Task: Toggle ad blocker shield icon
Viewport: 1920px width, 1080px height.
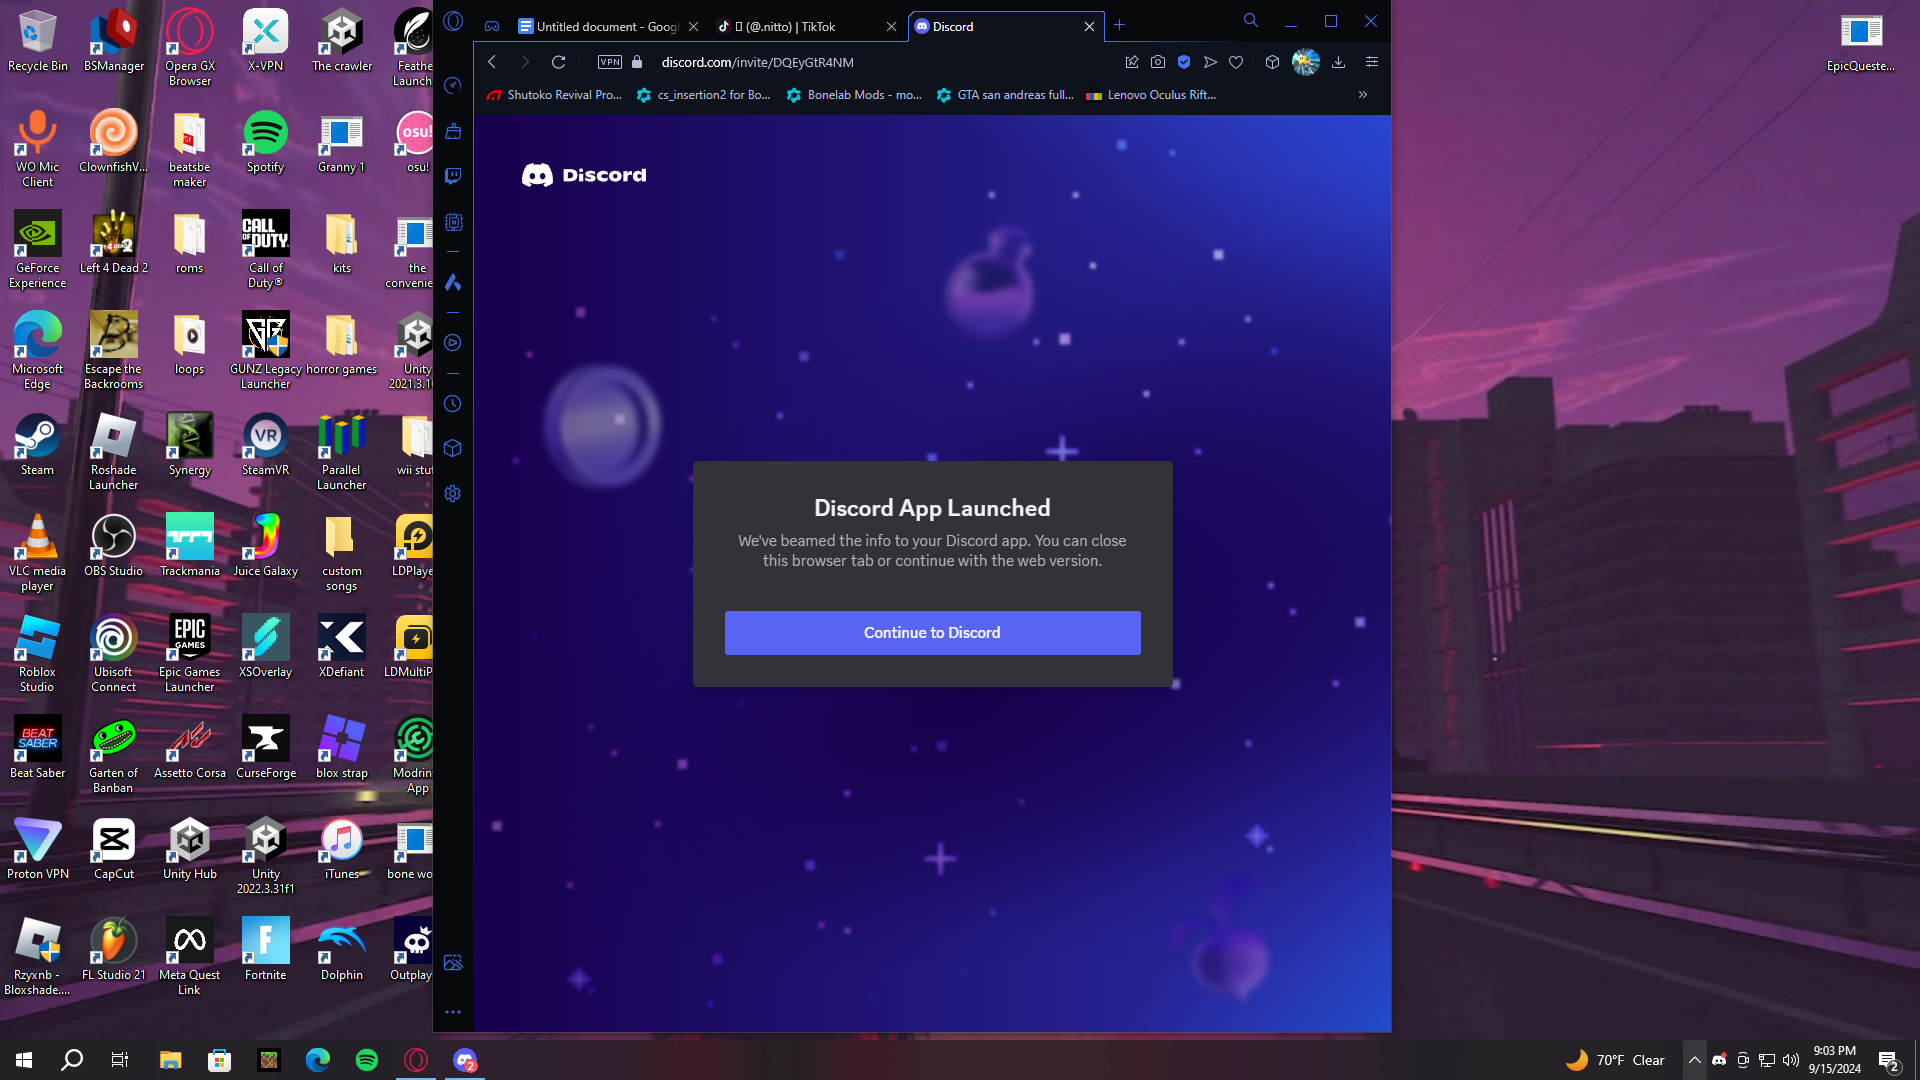Action: click(1184, 62)
